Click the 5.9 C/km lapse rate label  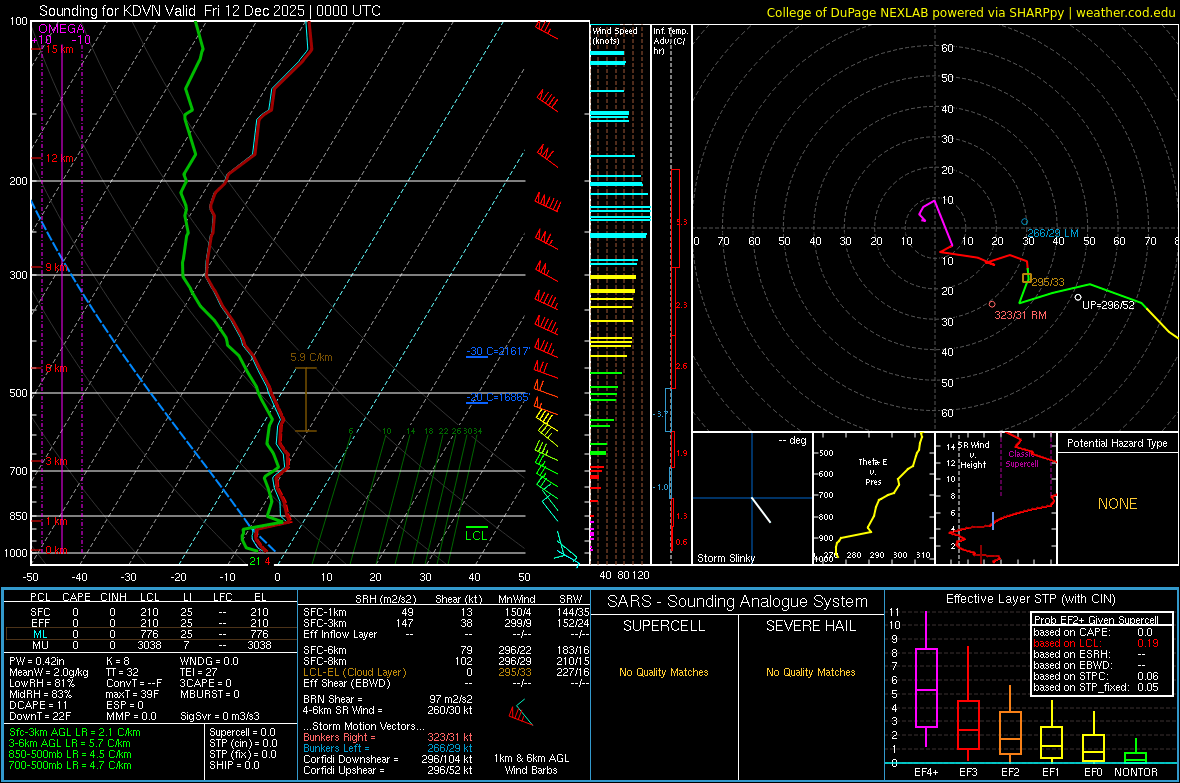coord(311,357)
